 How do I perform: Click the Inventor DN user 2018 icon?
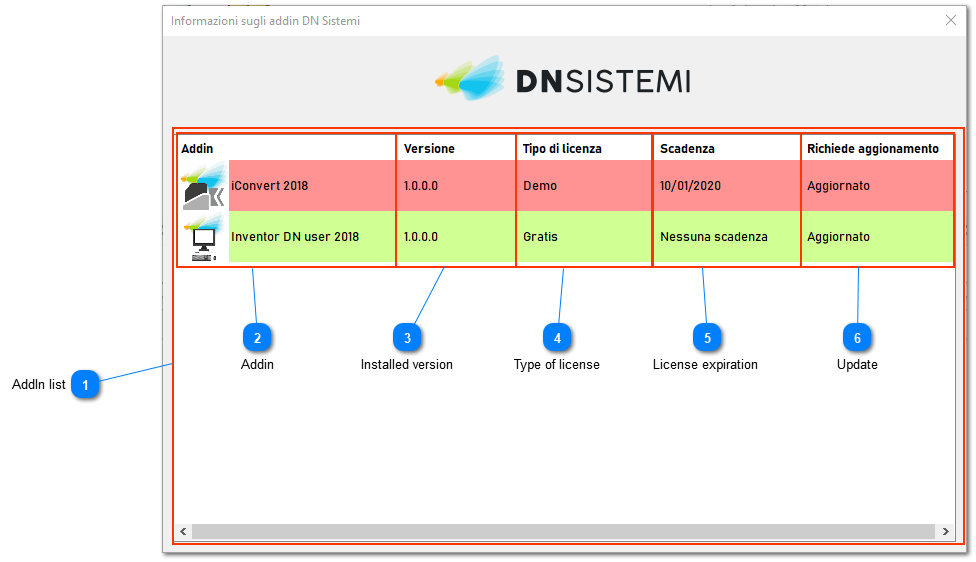tap(204, 237)
